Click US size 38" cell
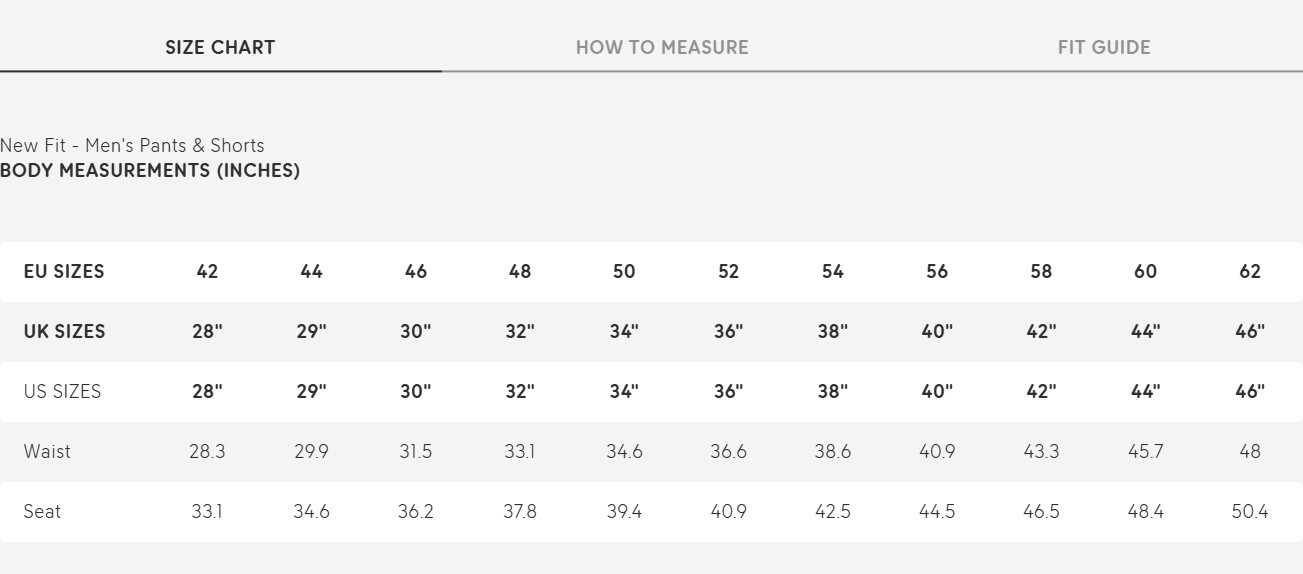Image resolution: width=1303 pixels, height=574 pixels. [x=832, y=391]
